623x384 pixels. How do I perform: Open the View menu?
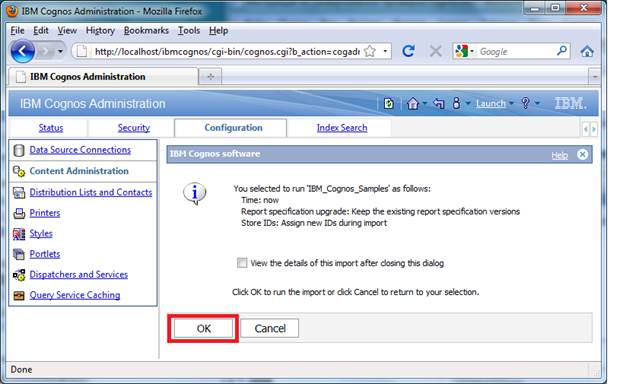tap(67, 31)
